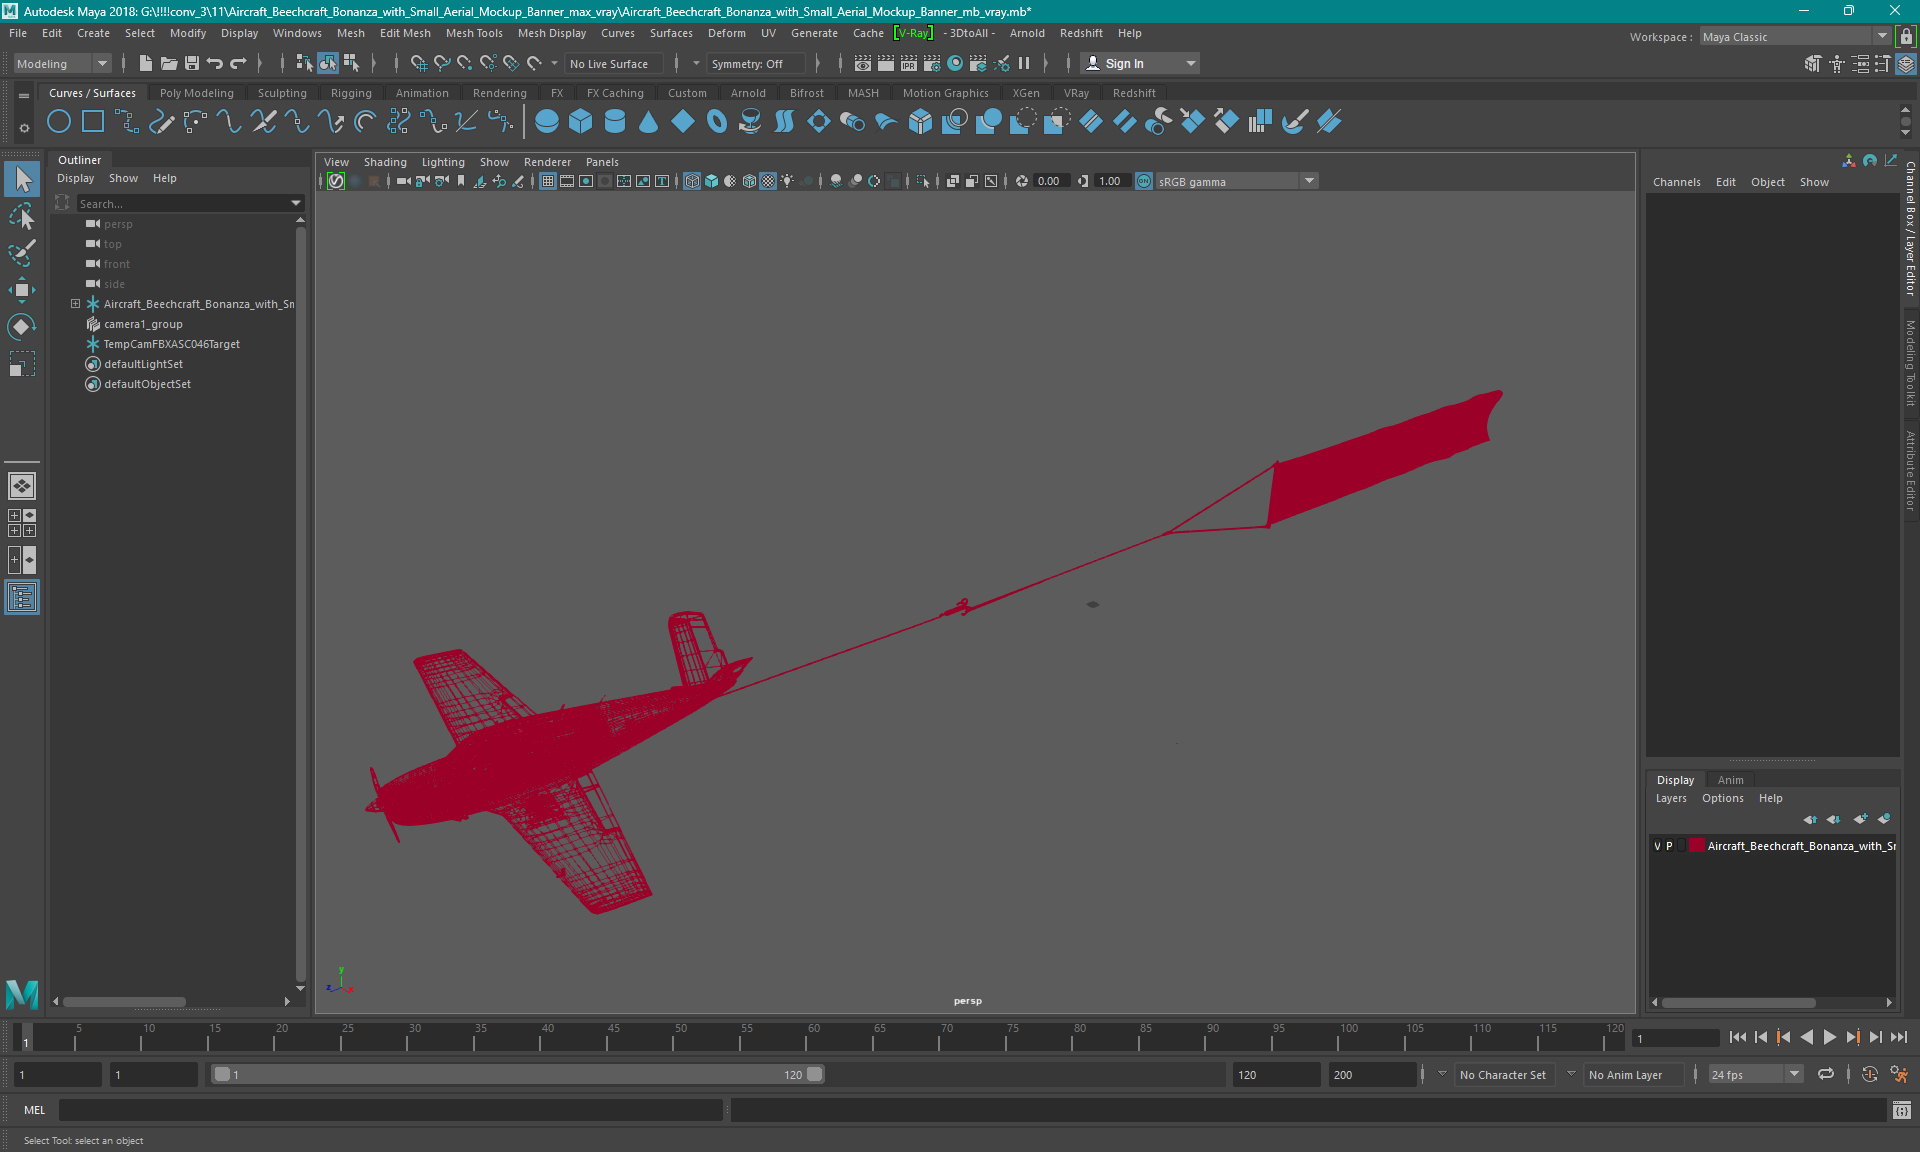Click the timeline at frame 60
1920x1152 pixels.
click(x=806, y=1038)
